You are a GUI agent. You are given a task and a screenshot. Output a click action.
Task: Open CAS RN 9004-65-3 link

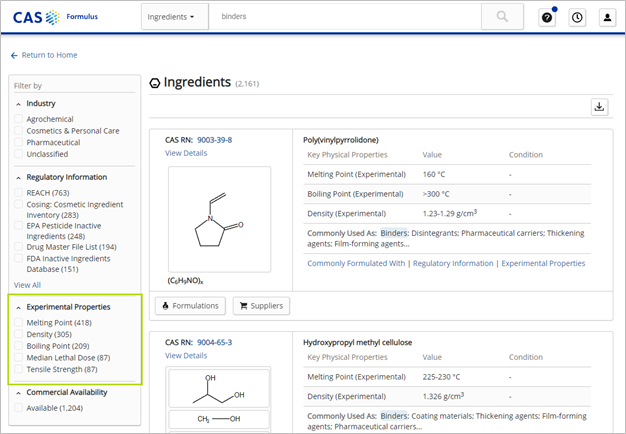click(x=214, y=343)
